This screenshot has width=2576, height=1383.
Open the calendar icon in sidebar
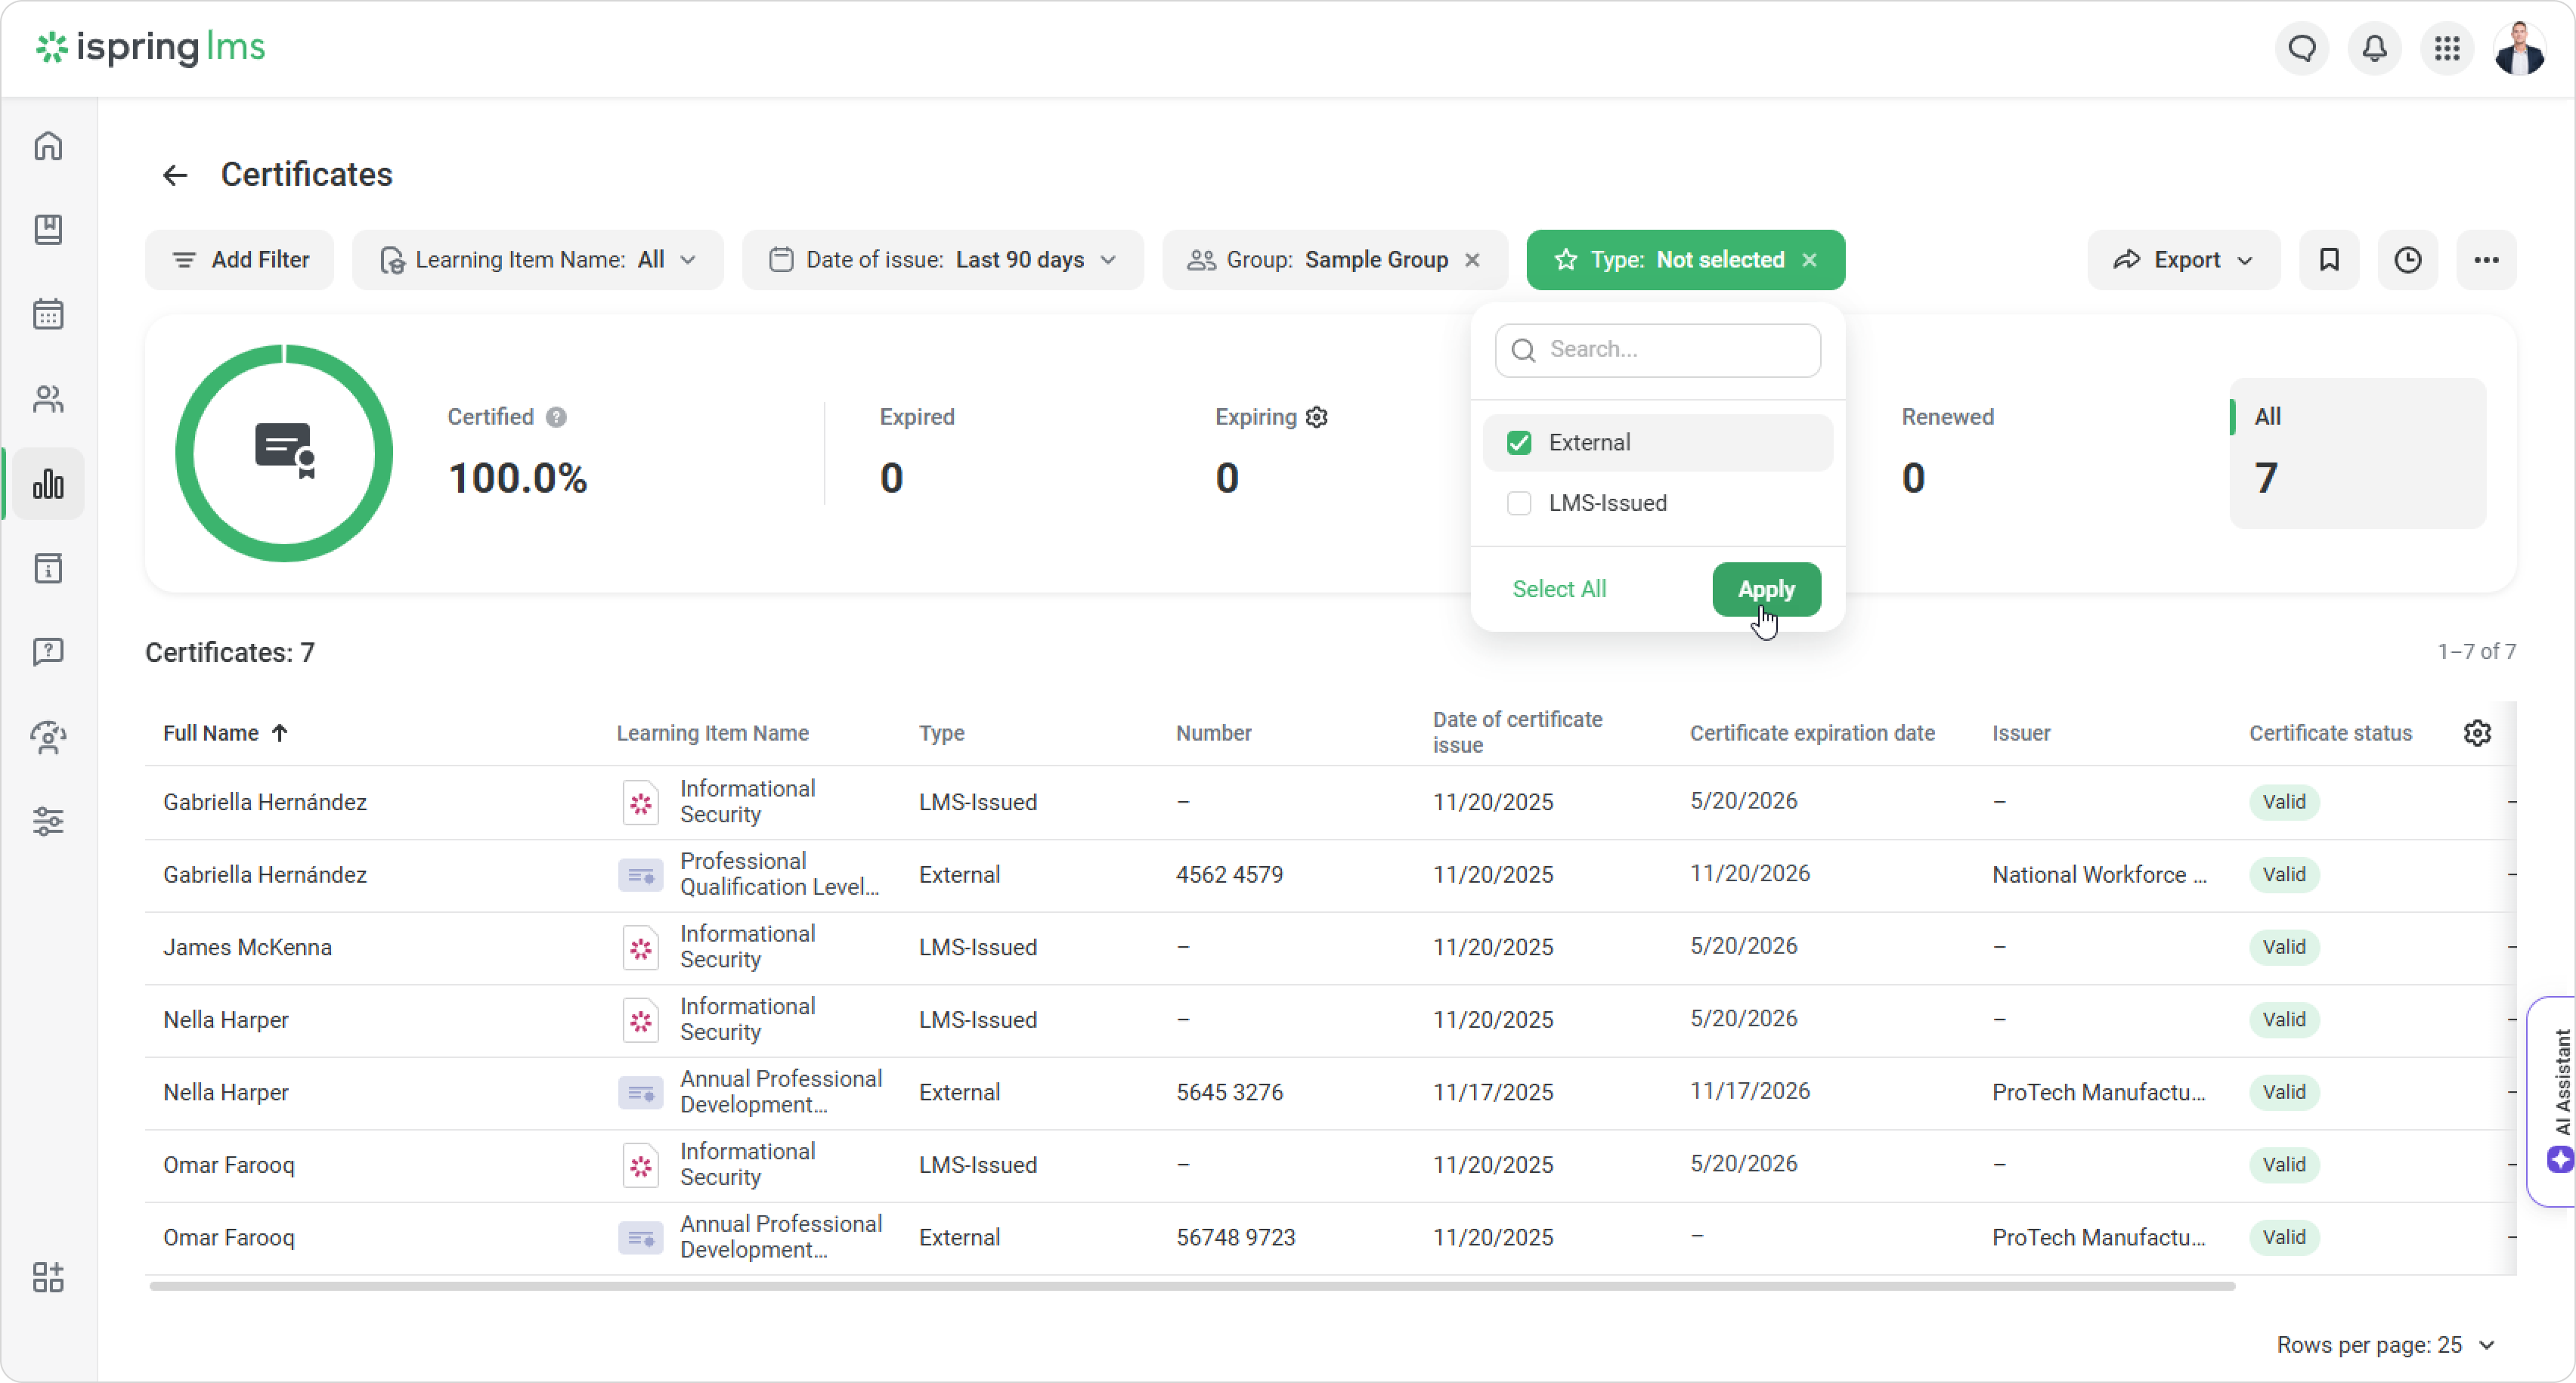click(x=48, y=315)
